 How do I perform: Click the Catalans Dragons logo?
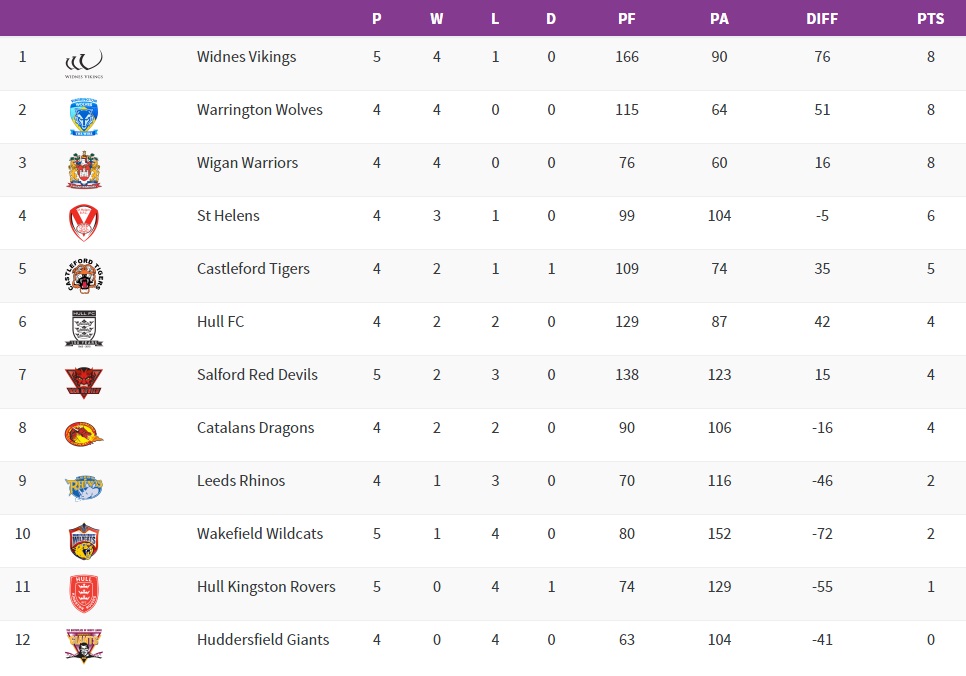(x=84, y=434)
